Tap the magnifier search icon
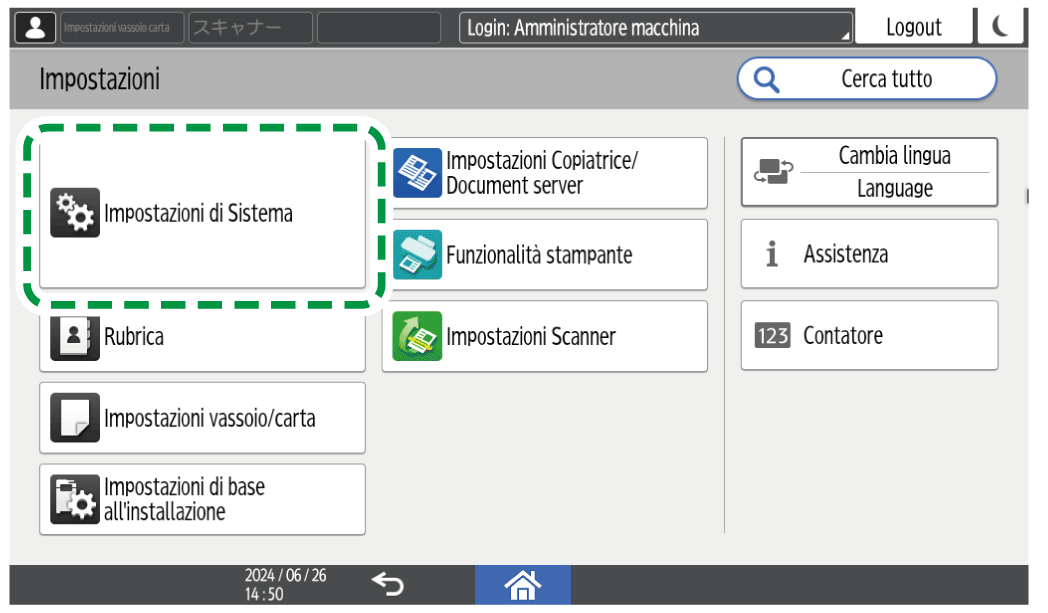The height and width of the screenshot is (613, 1048). click(767, 80)
